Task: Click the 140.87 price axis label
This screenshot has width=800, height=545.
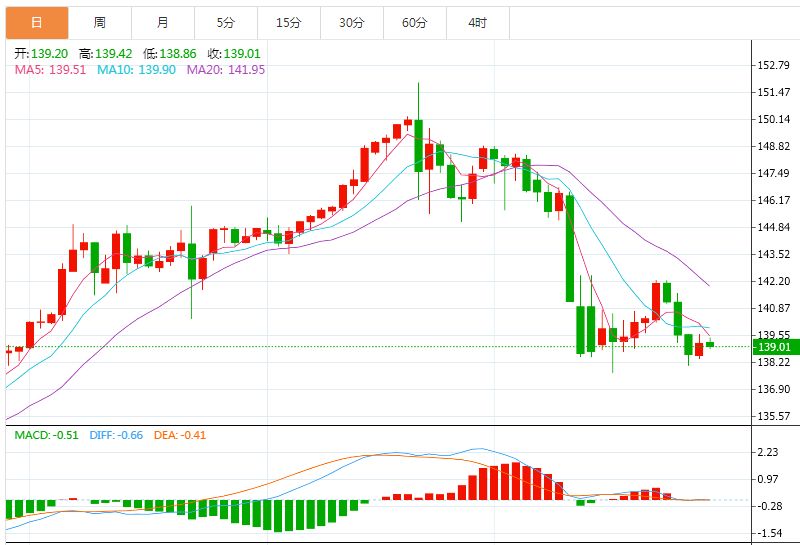Action: point(773,308)
